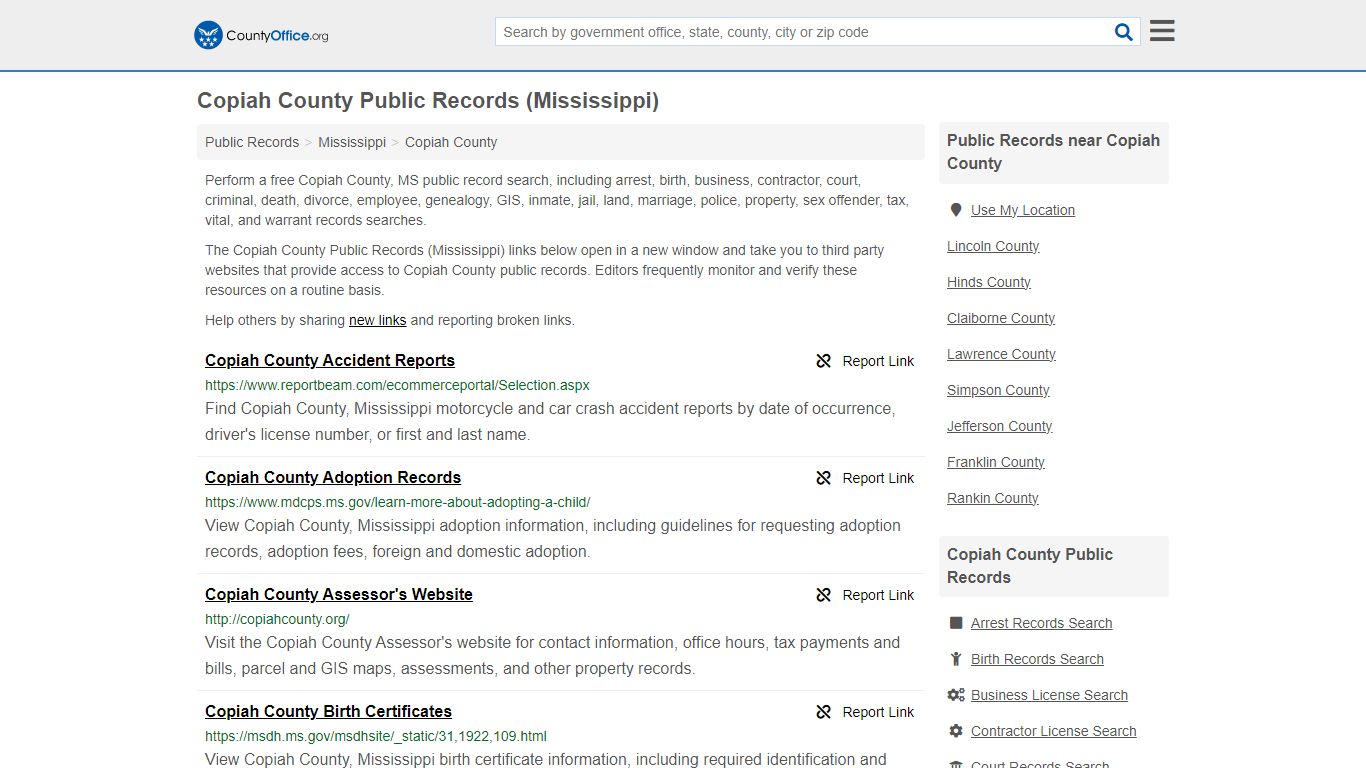
Task: Click the Accident Reports broken-link icon
Action: pyautogui.click(x=823, y=361)
